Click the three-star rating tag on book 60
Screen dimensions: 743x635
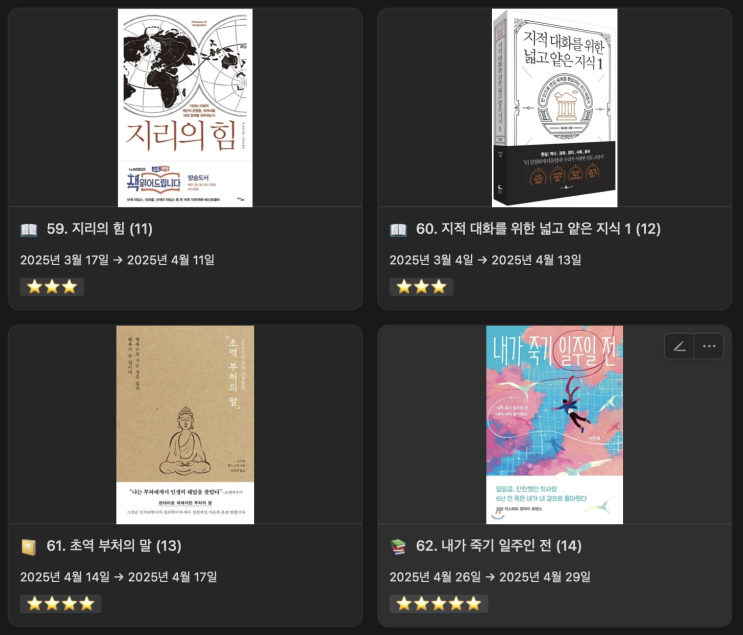(421, 287)
